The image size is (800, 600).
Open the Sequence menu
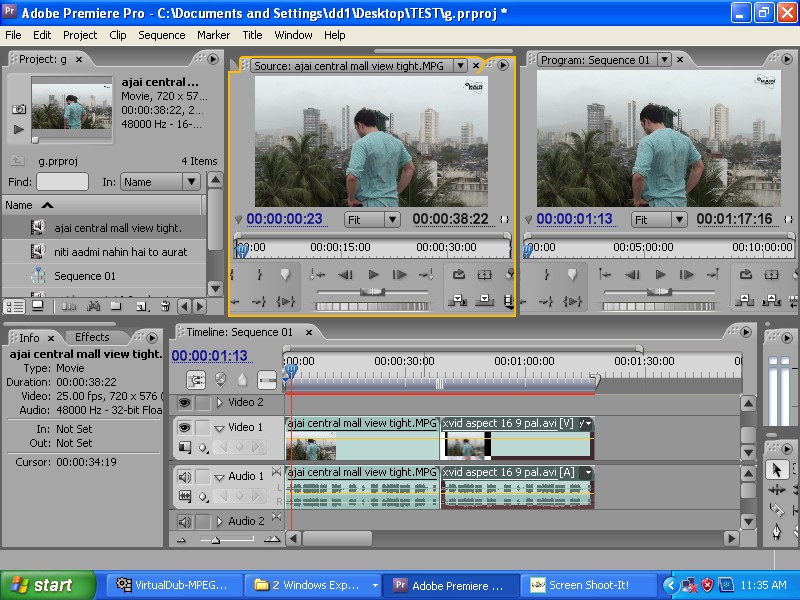tap(162, 35)
